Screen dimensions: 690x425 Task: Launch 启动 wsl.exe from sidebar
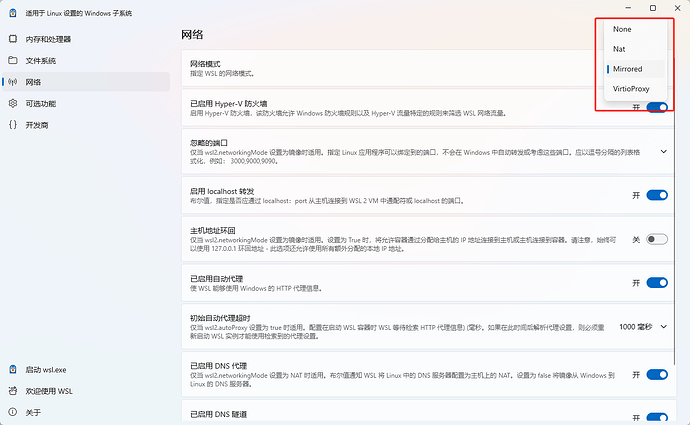[x=86, y=370]
